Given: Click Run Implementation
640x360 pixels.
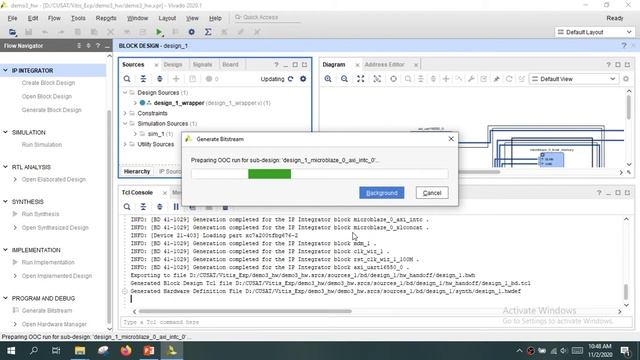Looking at the screenshot, I should pos(48,262).
